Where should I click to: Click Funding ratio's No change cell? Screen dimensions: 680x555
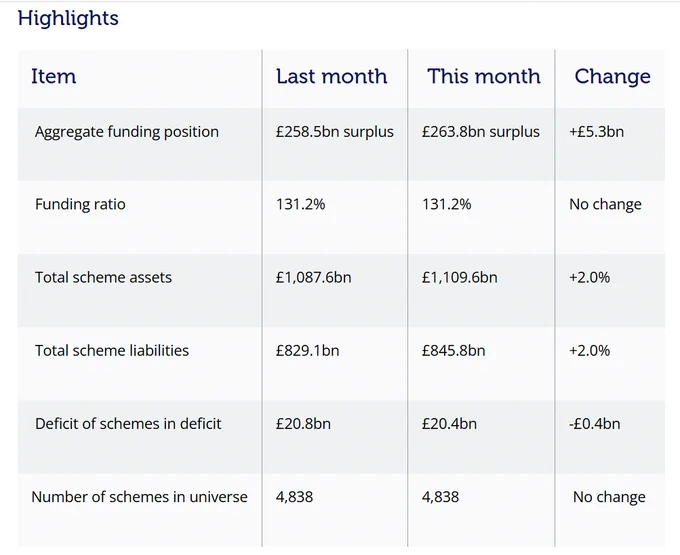[x=605, y=204]
